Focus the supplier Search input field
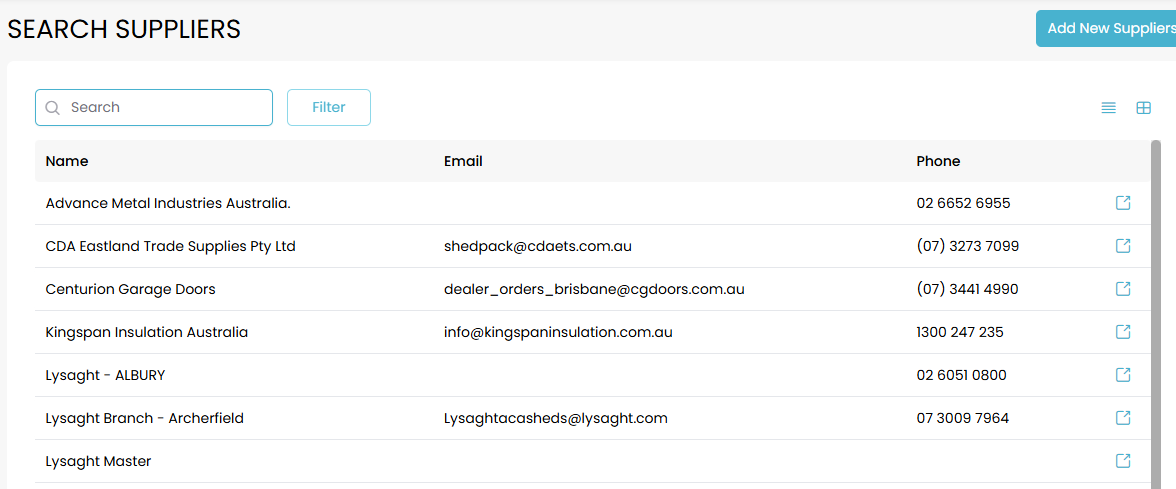The height and width of the screenshot is (489, 1176). click(165, 108)
